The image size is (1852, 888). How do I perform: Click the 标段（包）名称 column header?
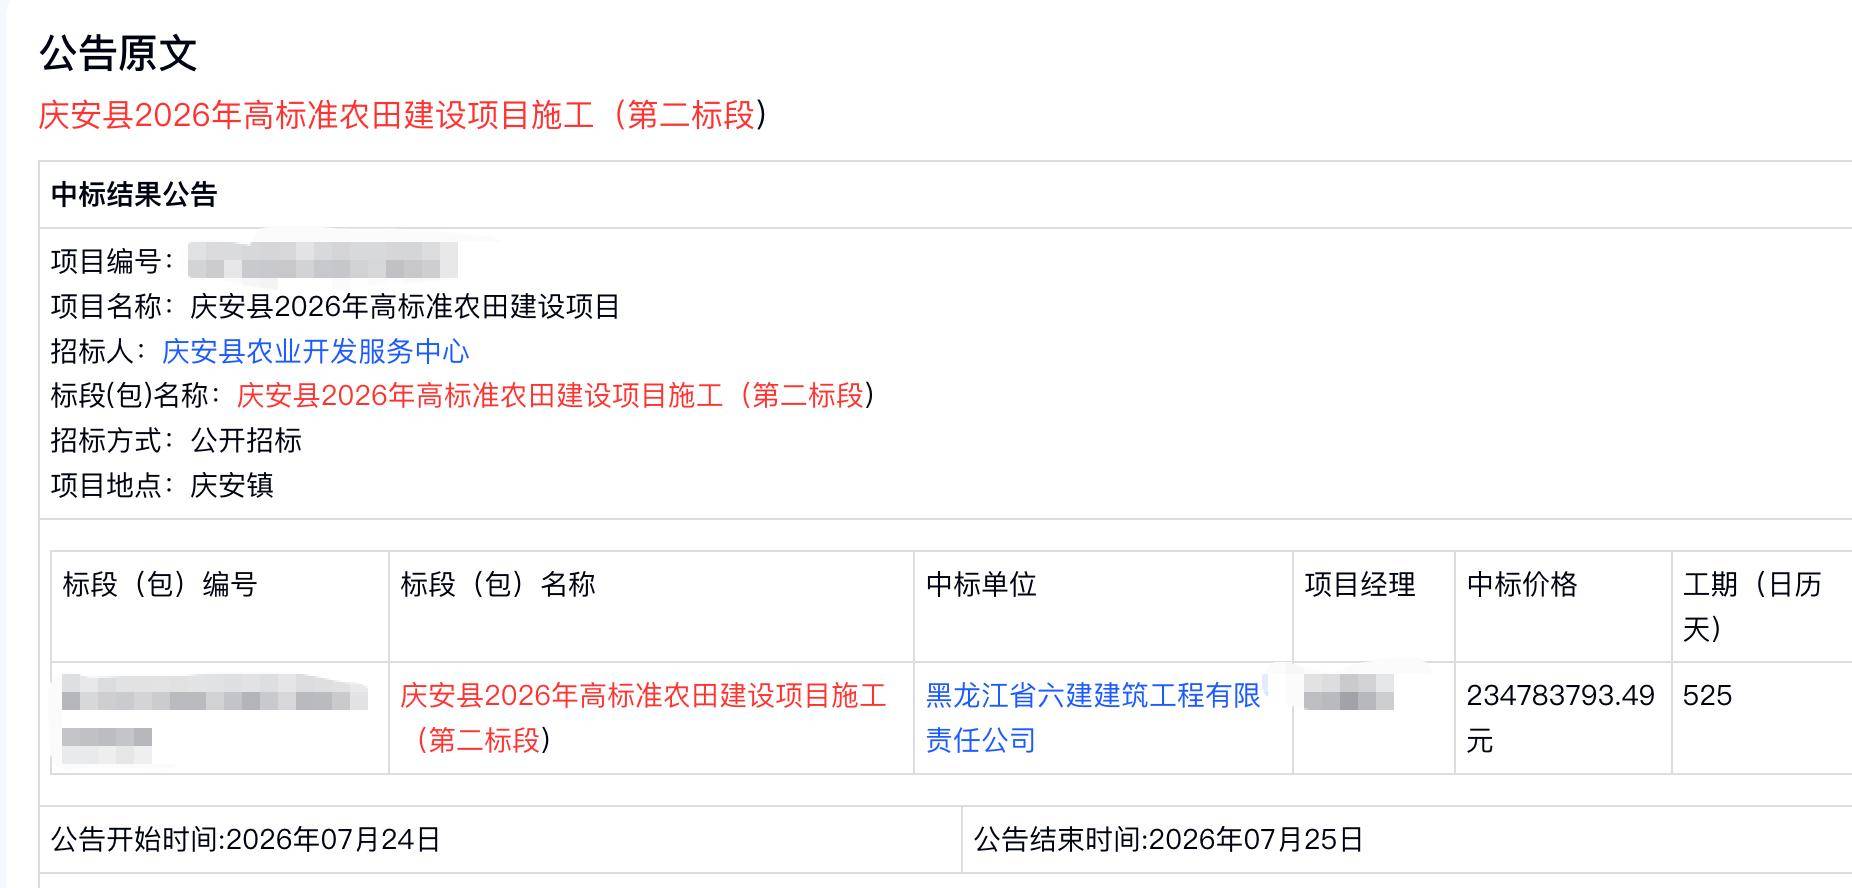[498, 584]
